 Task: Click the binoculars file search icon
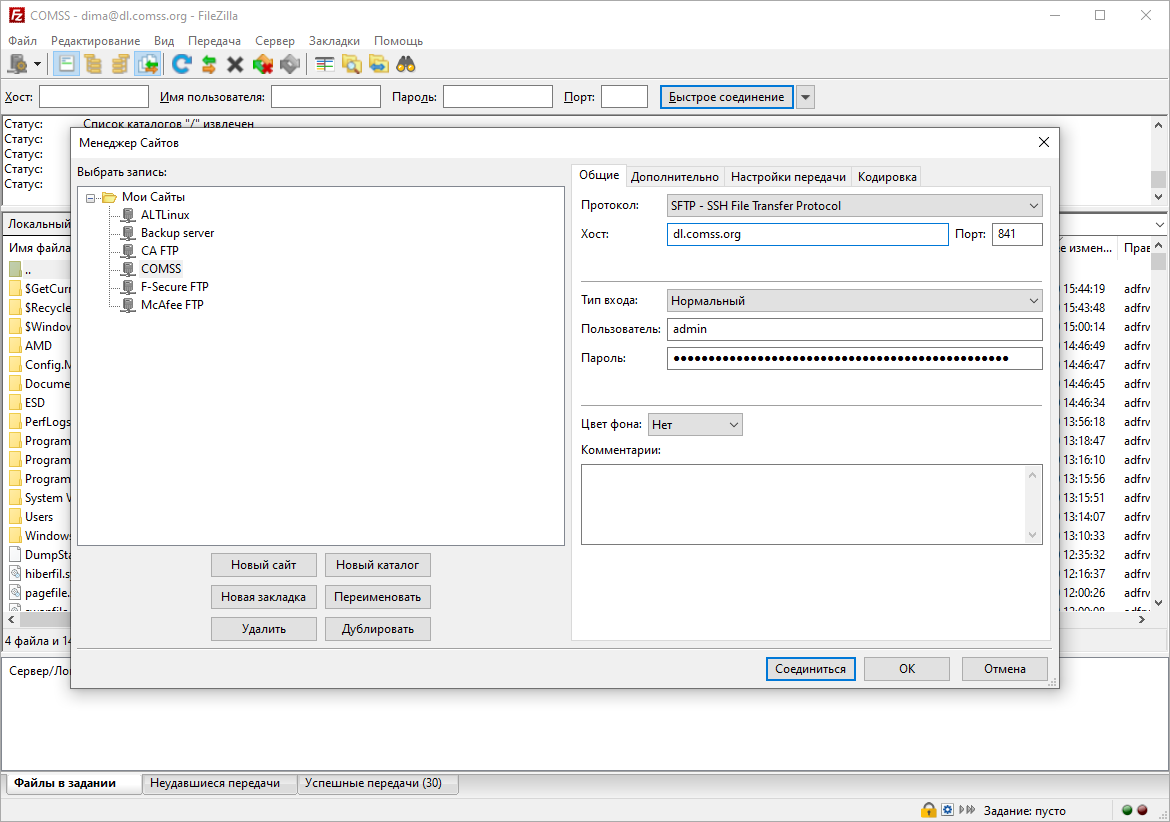pyautogui.click(x=406, y=64)
